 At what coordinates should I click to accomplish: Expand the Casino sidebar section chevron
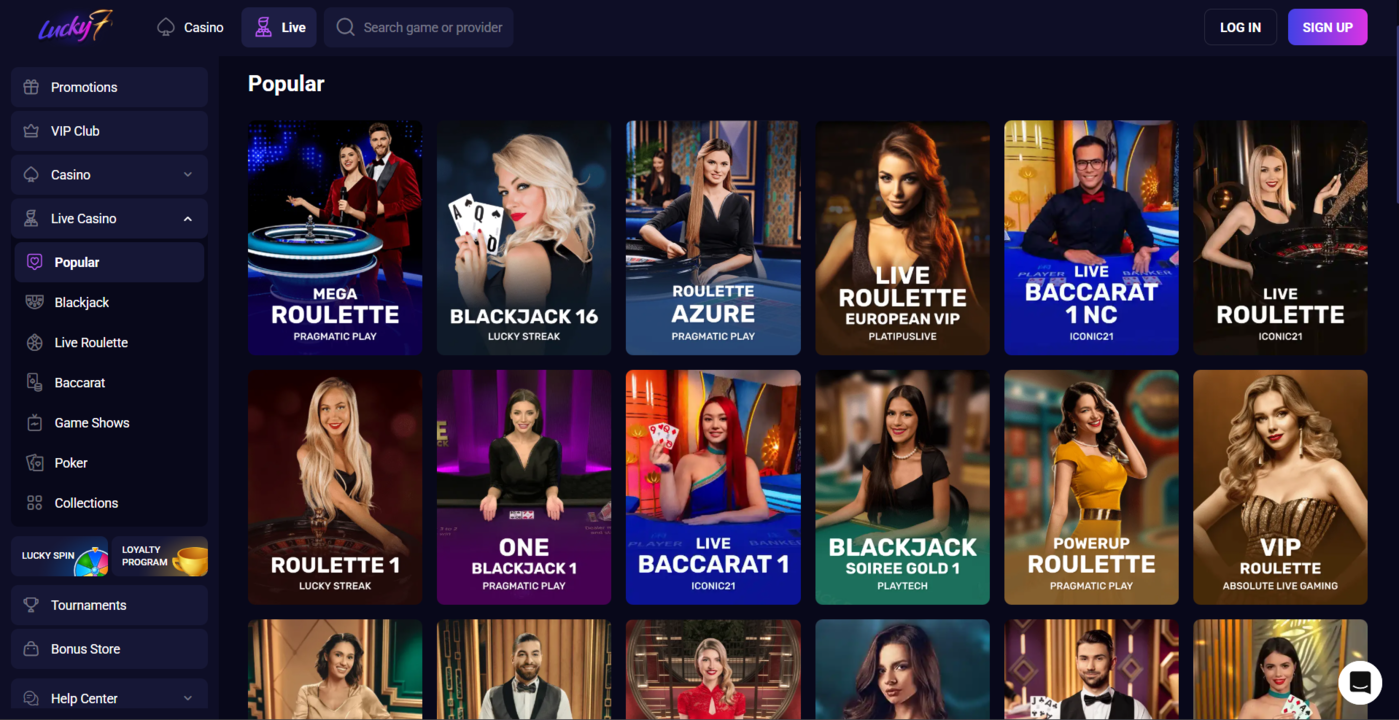coord(188,175)
